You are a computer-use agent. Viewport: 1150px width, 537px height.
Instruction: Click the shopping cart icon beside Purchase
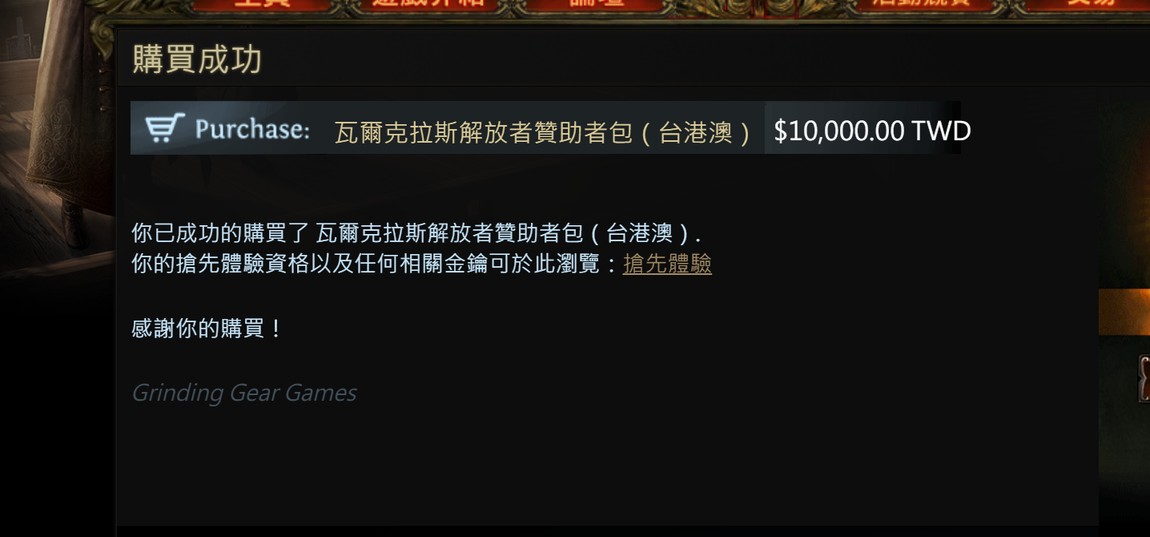pos(164,128)
